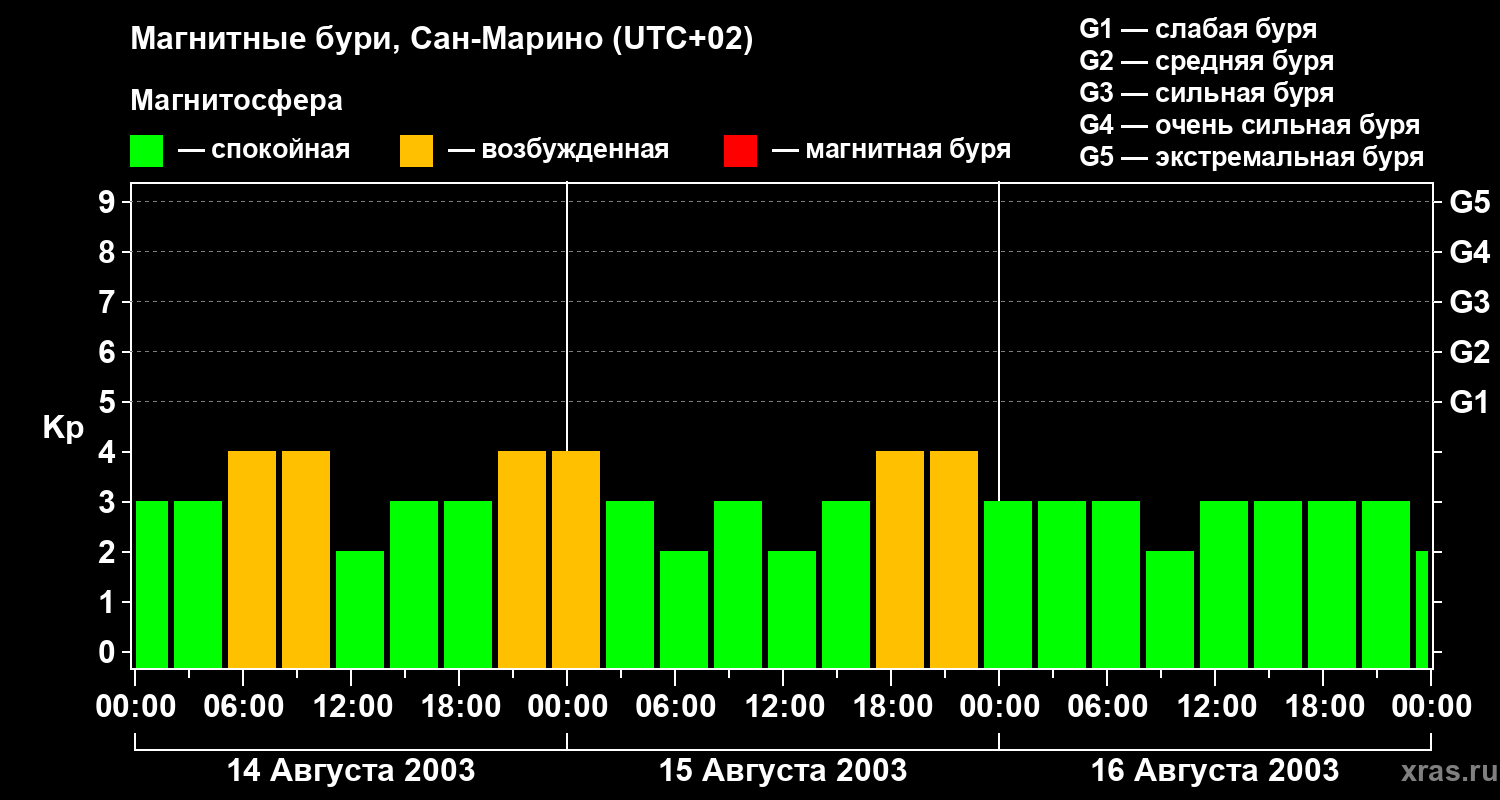Image resolution: width=1500 pixels, height=800 pixels.
Task: Click the red 'магнитная буря' legend swatch
Action: click(x=740, y=151)
